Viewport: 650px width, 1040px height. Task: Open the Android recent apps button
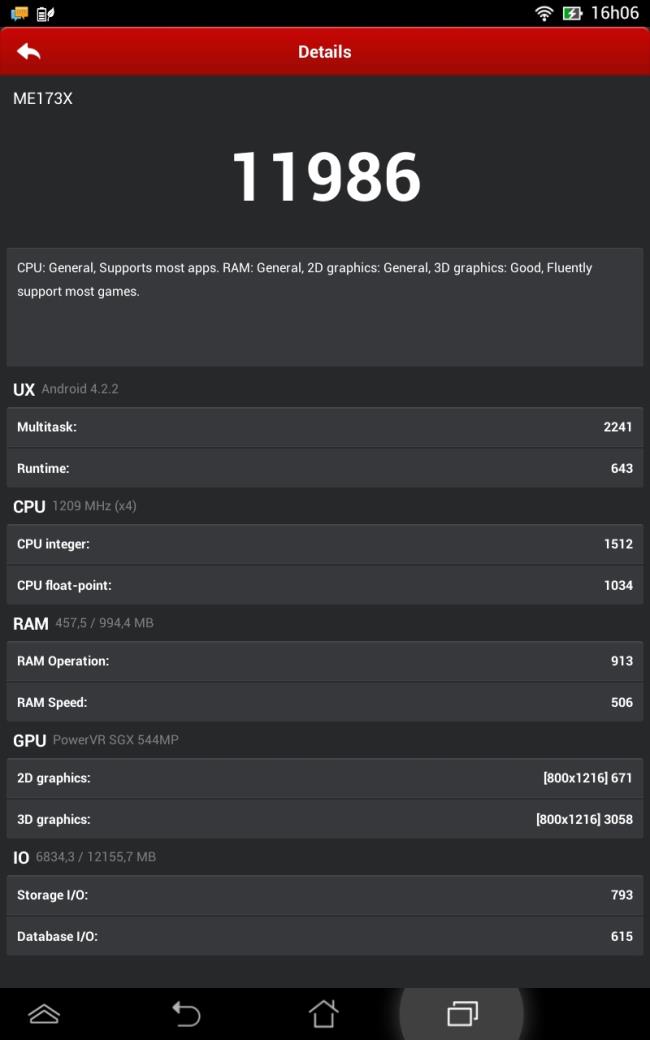[462, 1013]
